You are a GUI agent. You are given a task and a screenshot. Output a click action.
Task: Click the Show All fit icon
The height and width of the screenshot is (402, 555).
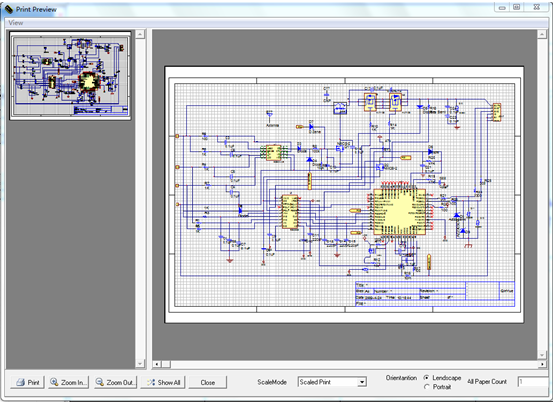pos(151,382)
